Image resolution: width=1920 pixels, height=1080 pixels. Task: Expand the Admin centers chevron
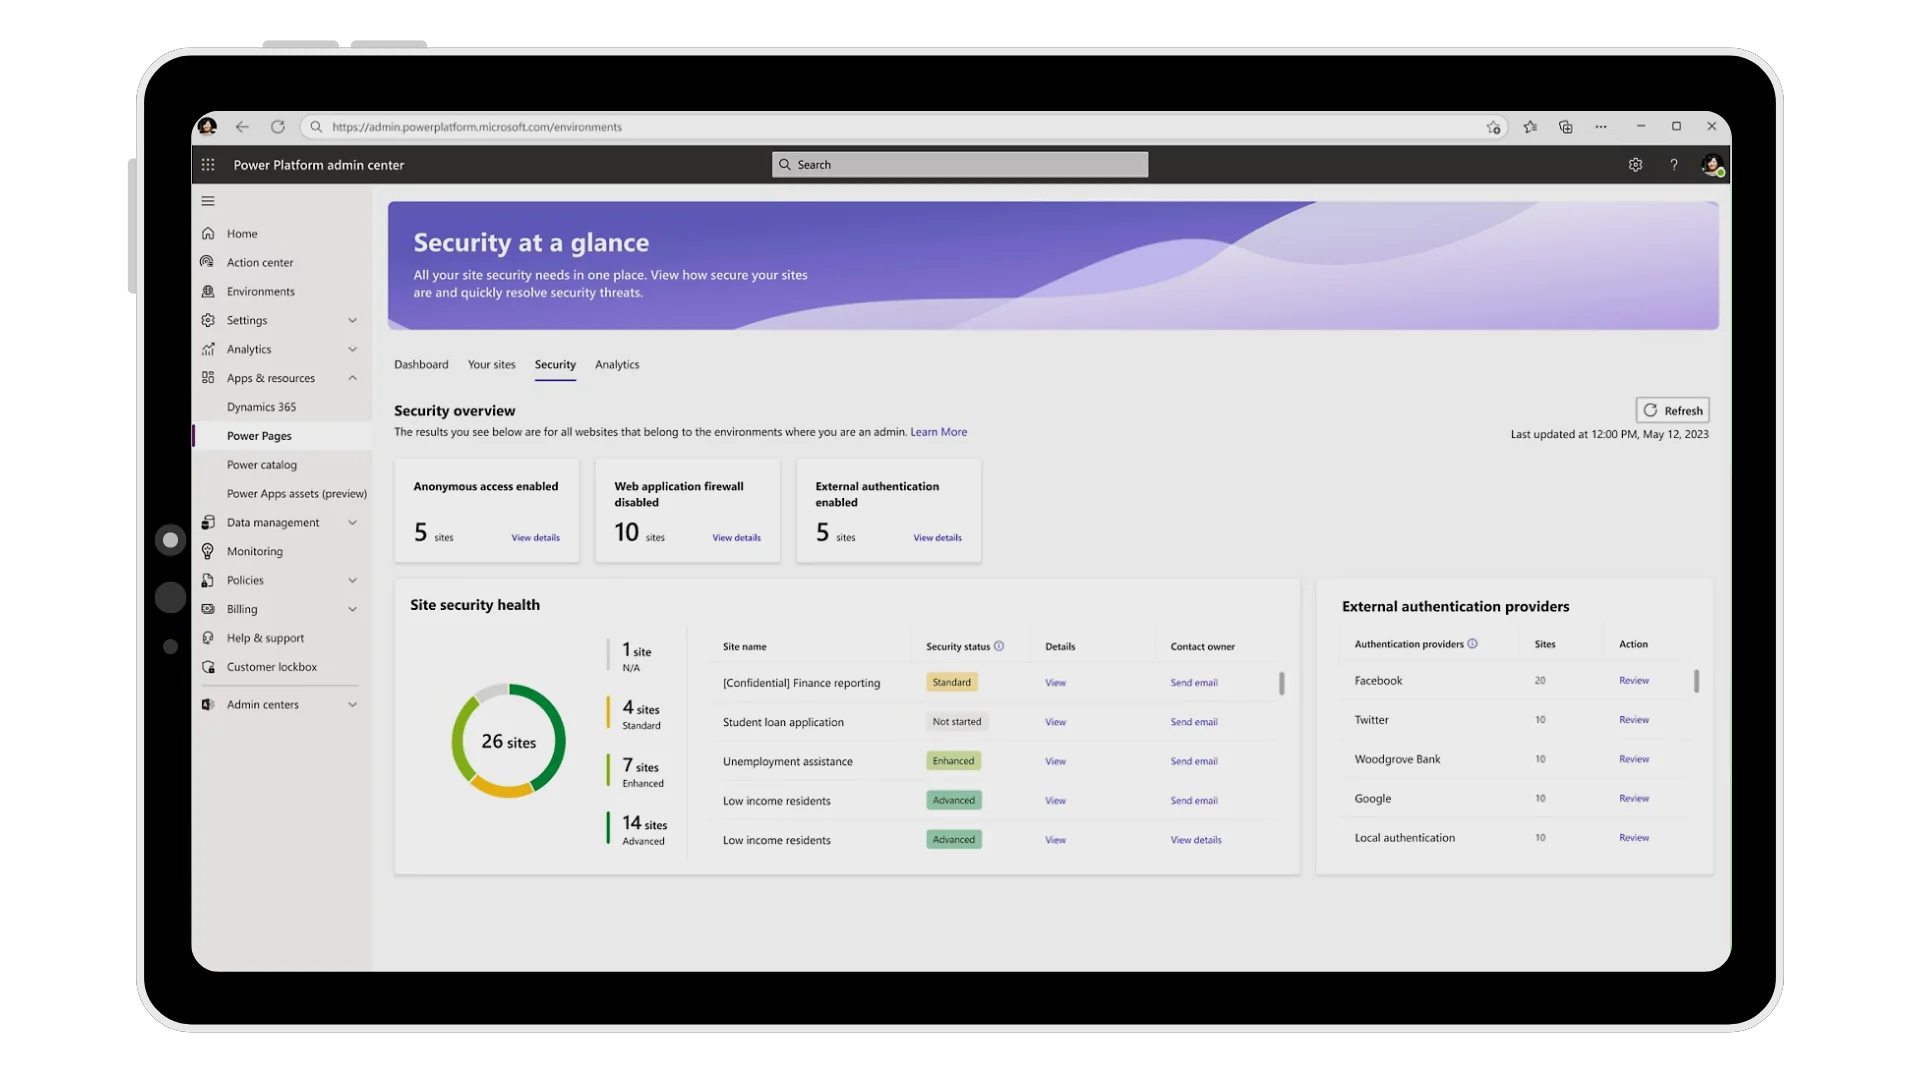pyautogui.click(x=352, y=704)
